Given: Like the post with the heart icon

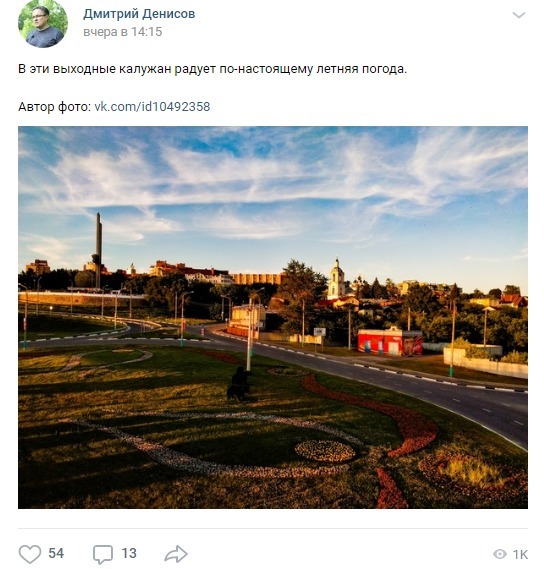Looking at the screenshot, I should click(x=29, y=554).
